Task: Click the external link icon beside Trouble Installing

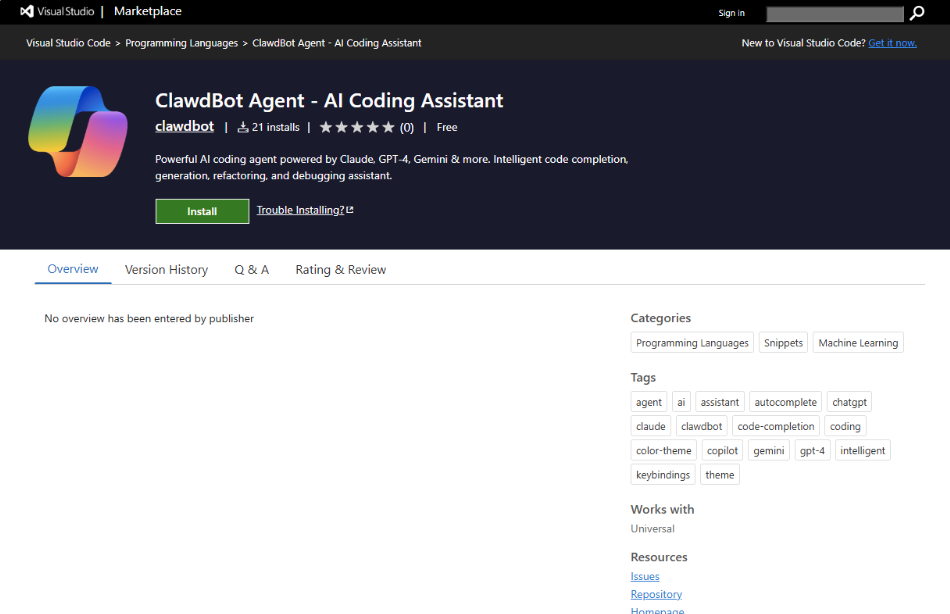Action: coord(350,210)
